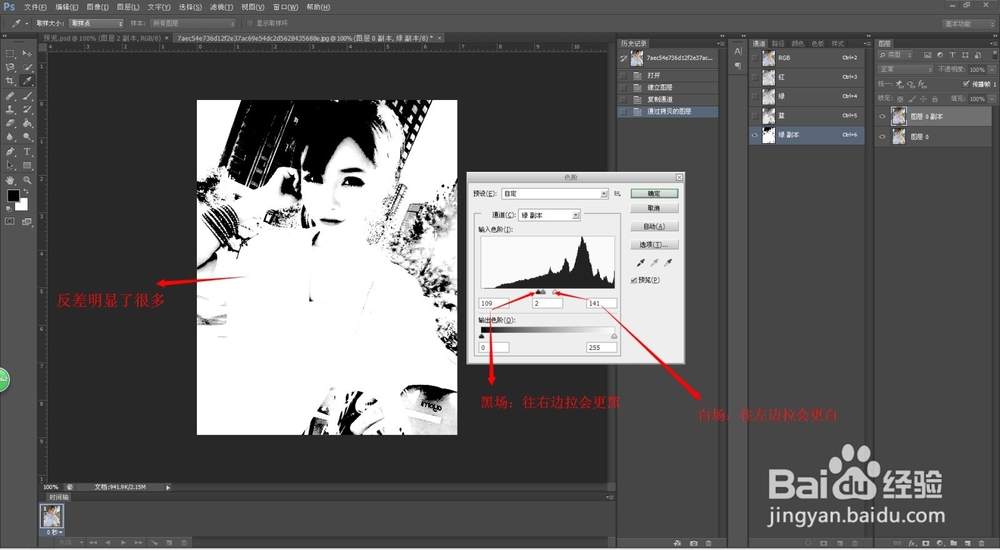1000x550 pixels.
Task: Select the Path Selection tool
Action: (x=10, y=165)
